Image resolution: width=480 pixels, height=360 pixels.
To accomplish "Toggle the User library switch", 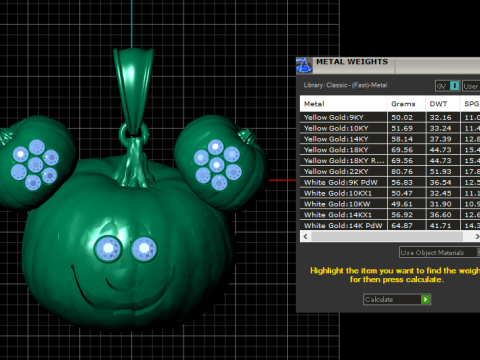I will coord(471,86).
